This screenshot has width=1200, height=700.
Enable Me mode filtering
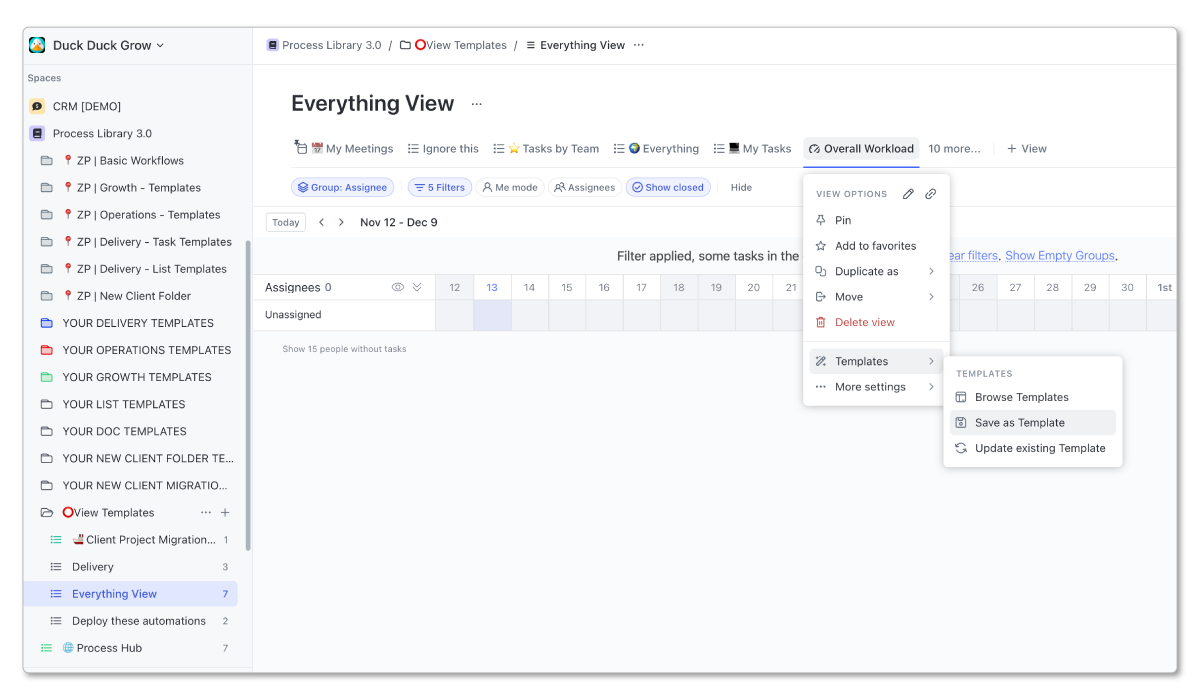click(510, 187)
